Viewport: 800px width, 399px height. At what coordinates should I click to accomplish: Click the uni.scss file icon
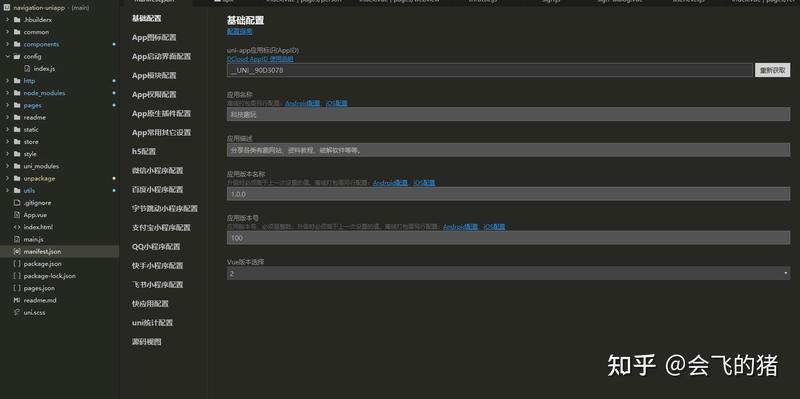(x=17, y=312)
